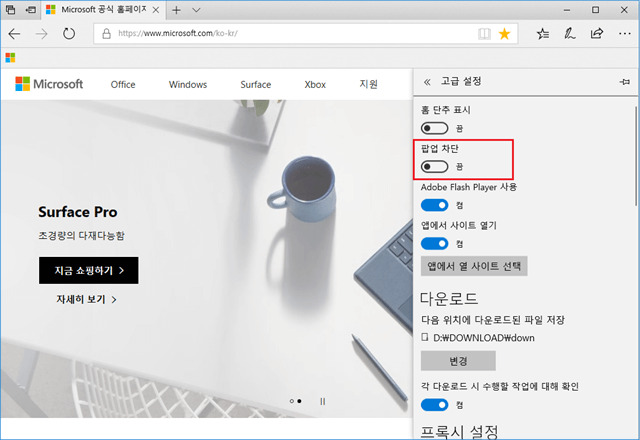The image size is (640, 440).
Task: Open the Settings and more ellipsis menu
Action: click(624, 34)
